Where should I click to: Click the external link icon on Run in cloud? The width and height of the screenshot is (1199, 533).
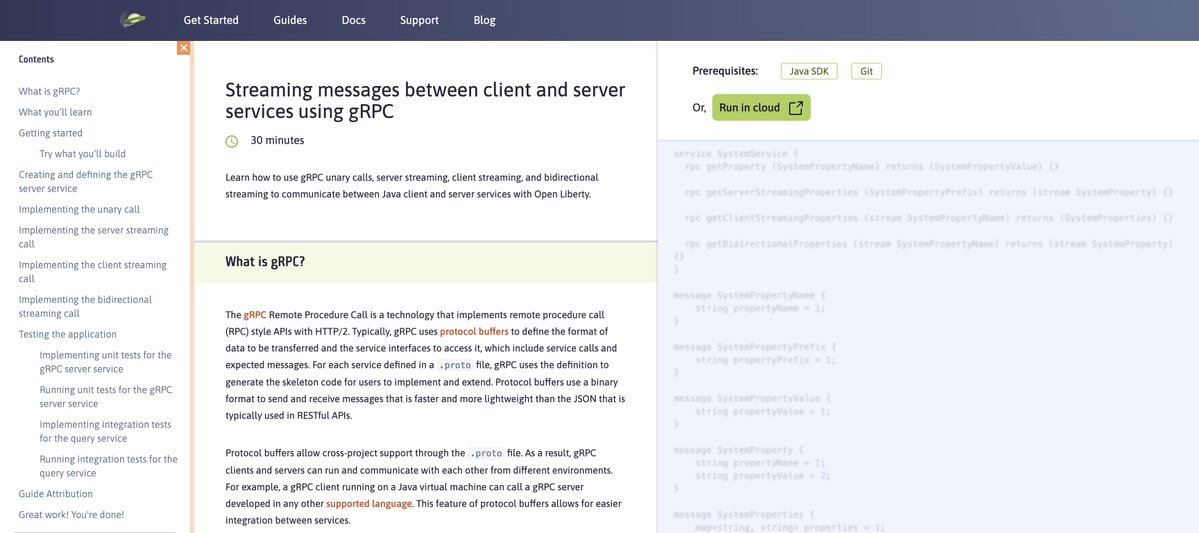(x=795, y=108)
